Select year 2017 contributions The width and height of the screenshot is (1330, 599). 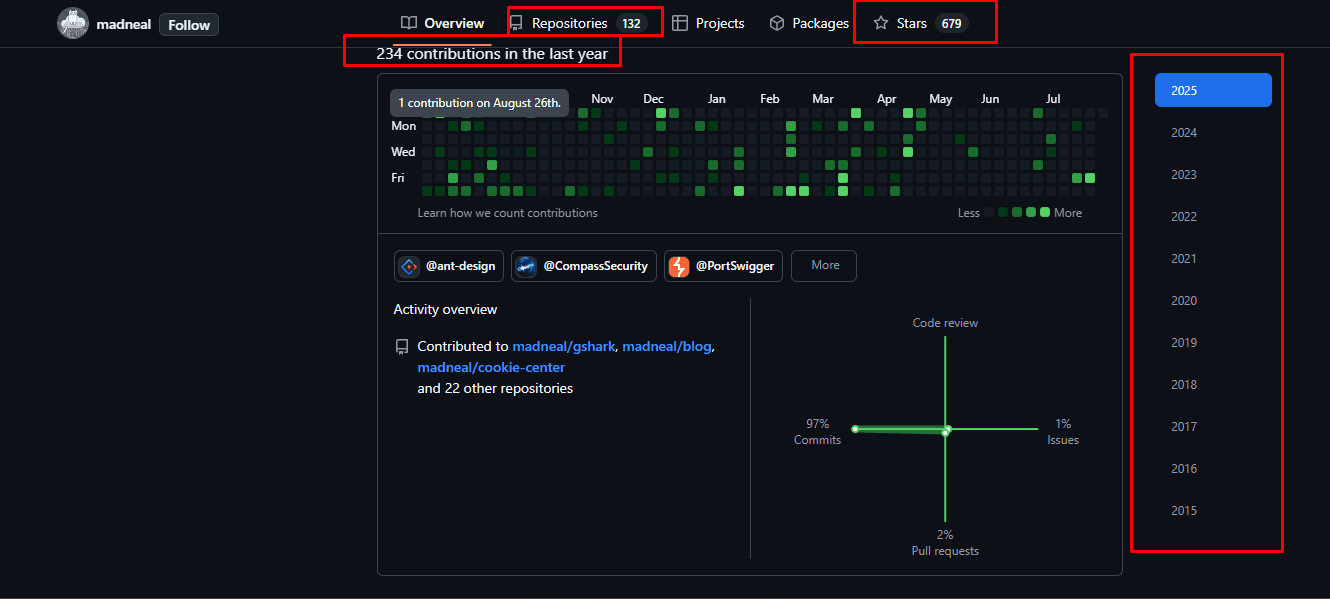[1213, 426]
